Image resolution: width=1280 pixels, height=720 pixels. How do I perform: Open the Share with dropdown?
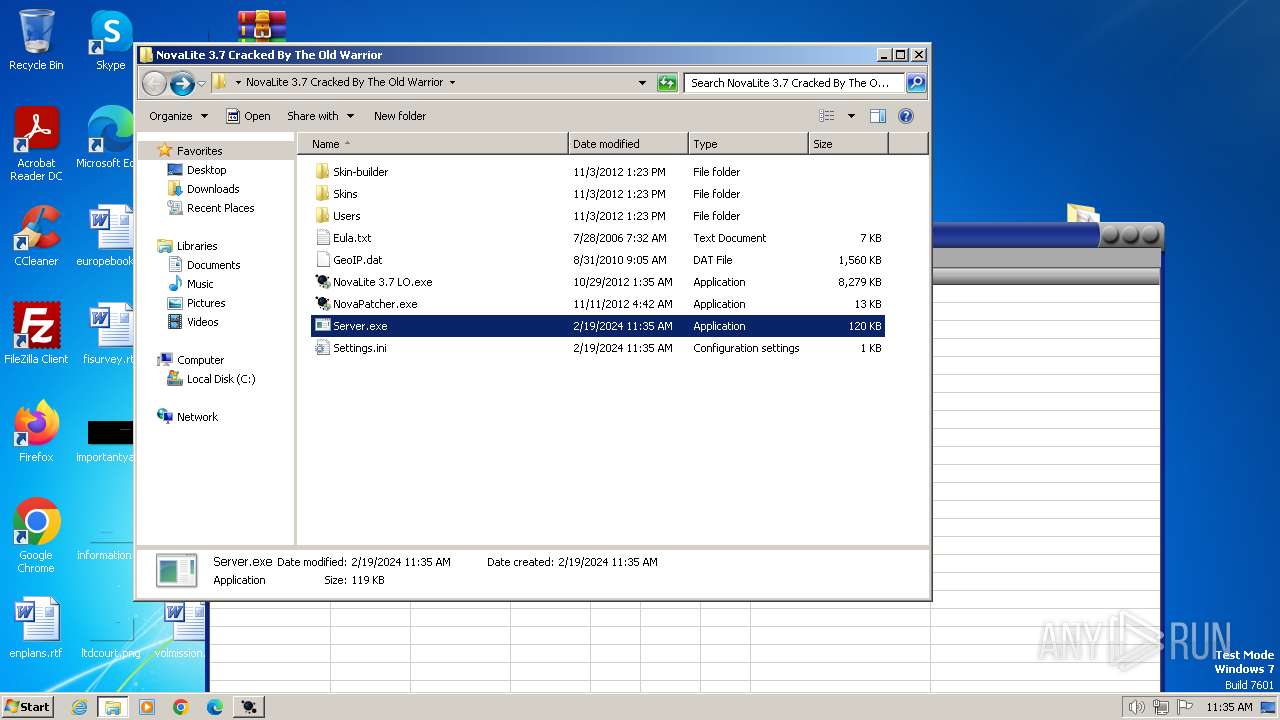[x=320, y=116]
